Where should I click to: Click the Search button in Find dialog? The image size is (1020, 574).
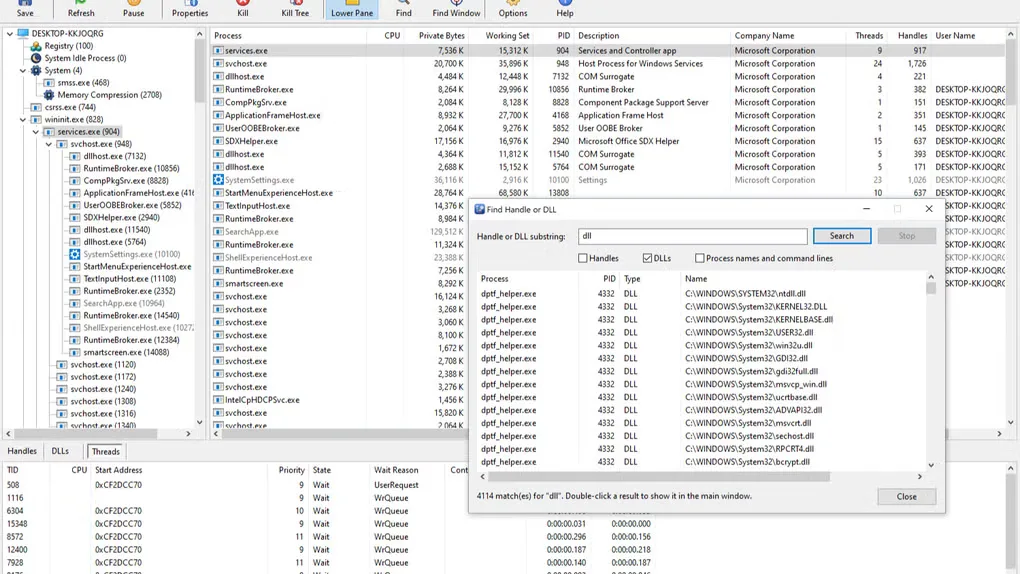tap(842, 236)
